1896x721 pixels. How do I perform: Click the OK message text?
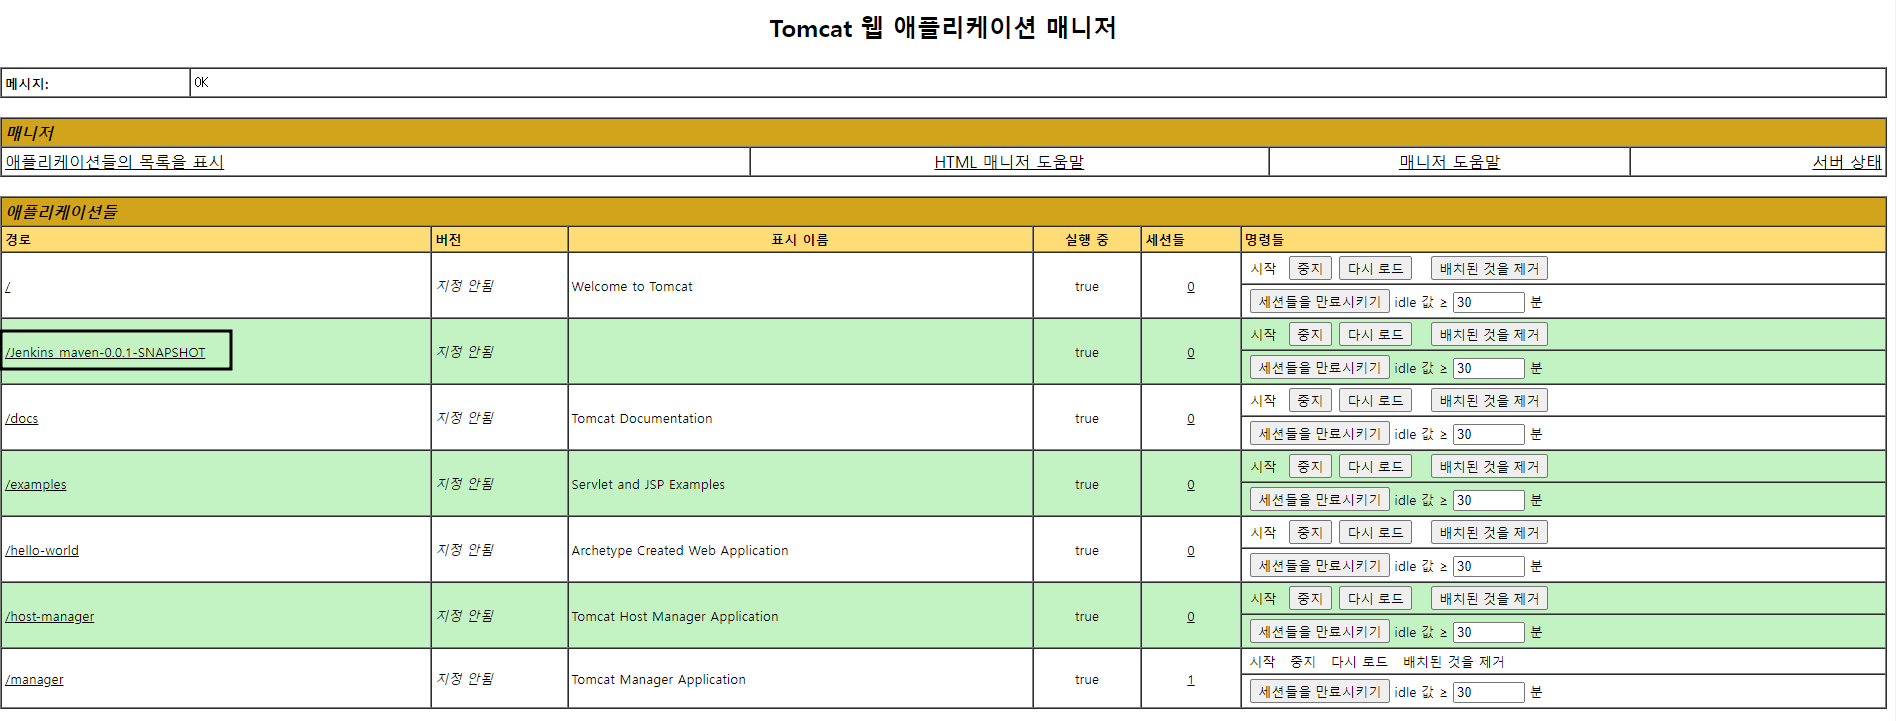(x=201, y=83)
